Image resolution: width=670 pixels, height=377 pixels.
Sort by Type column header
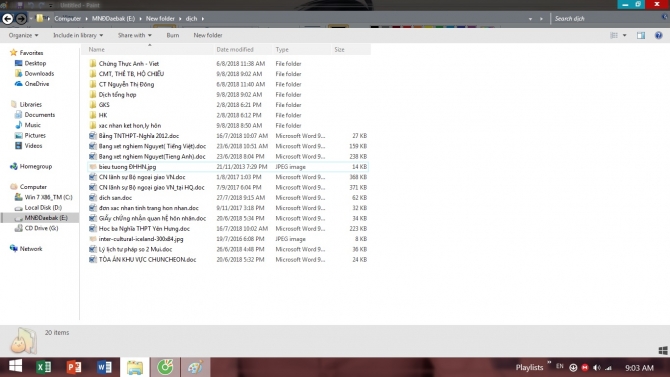[x=302, y=50]
